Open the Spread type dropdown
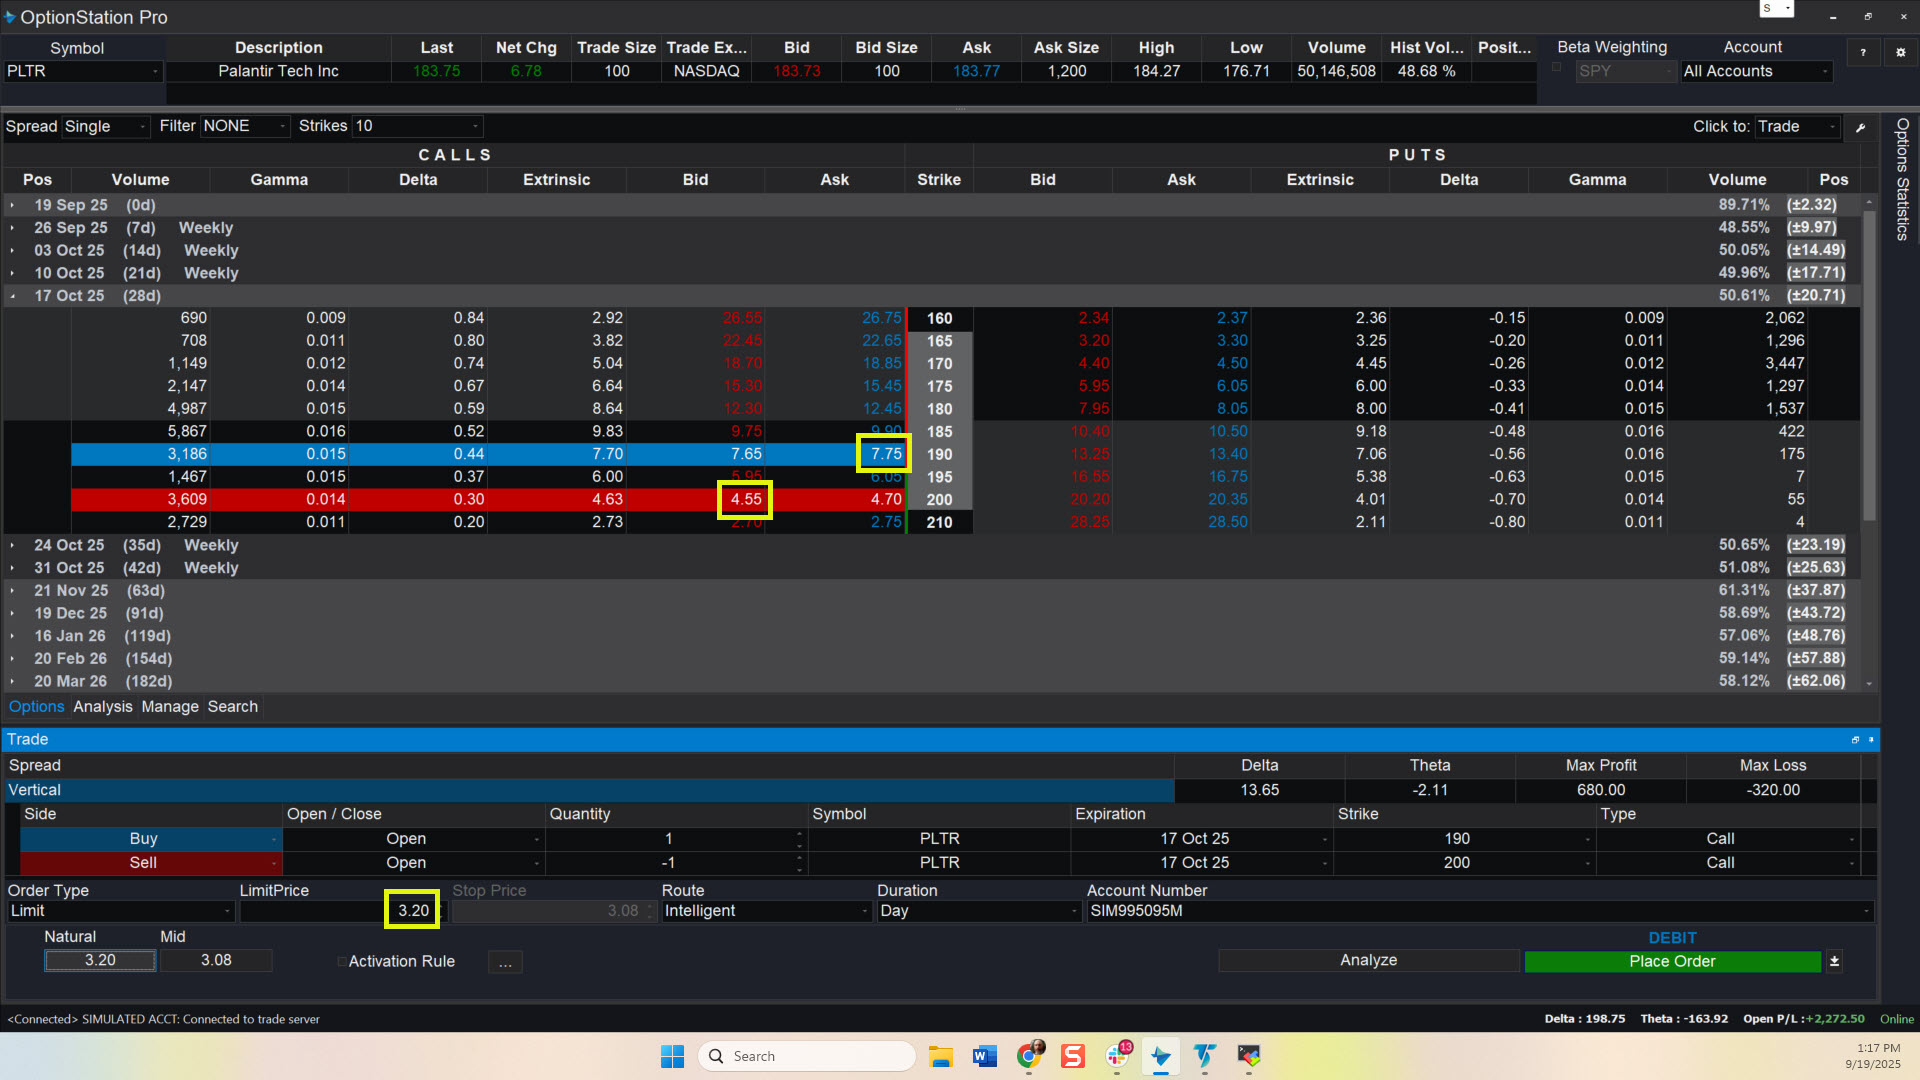 tap(105, 127)
